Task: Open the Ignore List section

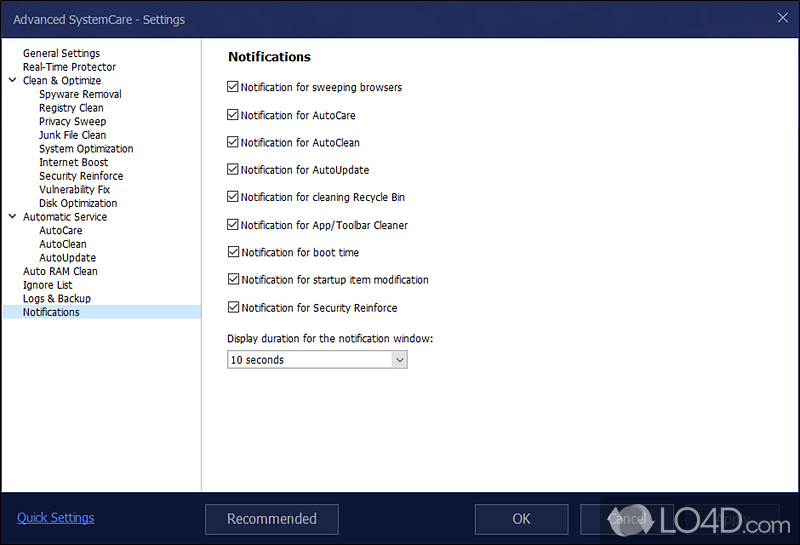Action: [x=47, y=285]
